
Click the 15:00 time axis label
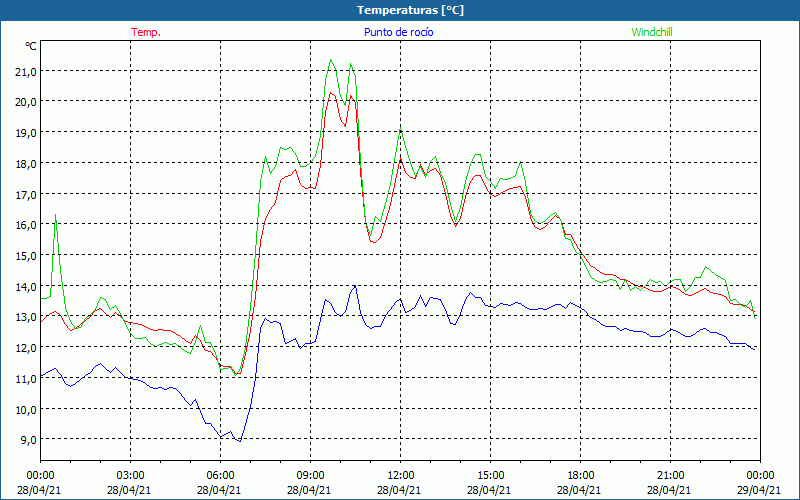490,476
